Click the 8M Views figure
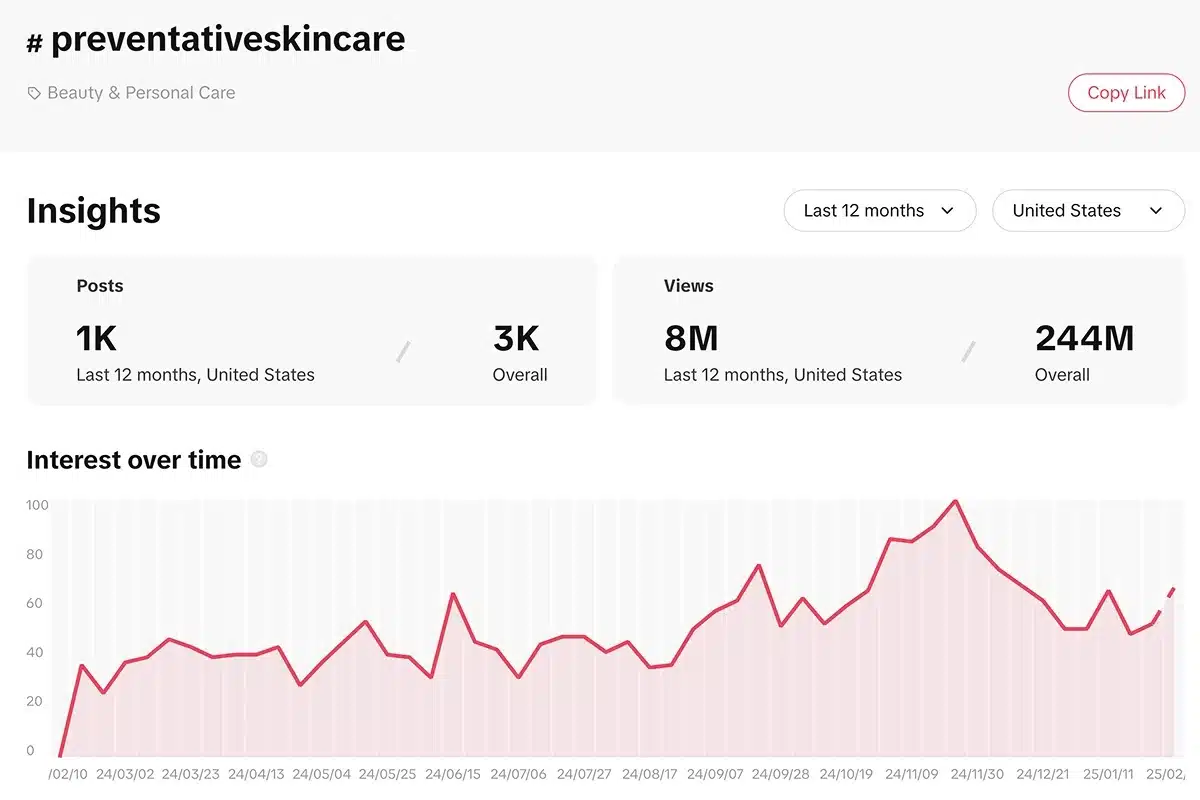The image size is (1200, 800). tap(692, 339)
